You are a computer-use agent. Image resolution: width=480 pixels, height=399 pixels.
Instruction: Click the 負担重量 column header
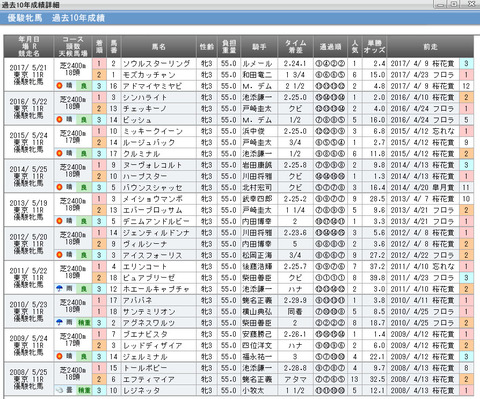[x=229, y=47]
